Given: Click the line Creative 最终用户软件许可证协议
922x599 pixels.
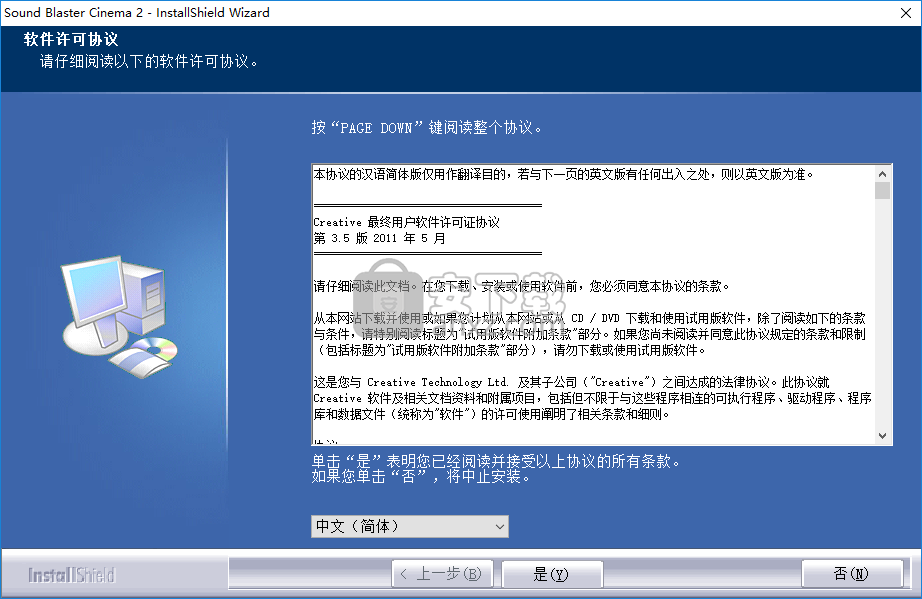Looking at the screenshot, I should tap(406, 222).
